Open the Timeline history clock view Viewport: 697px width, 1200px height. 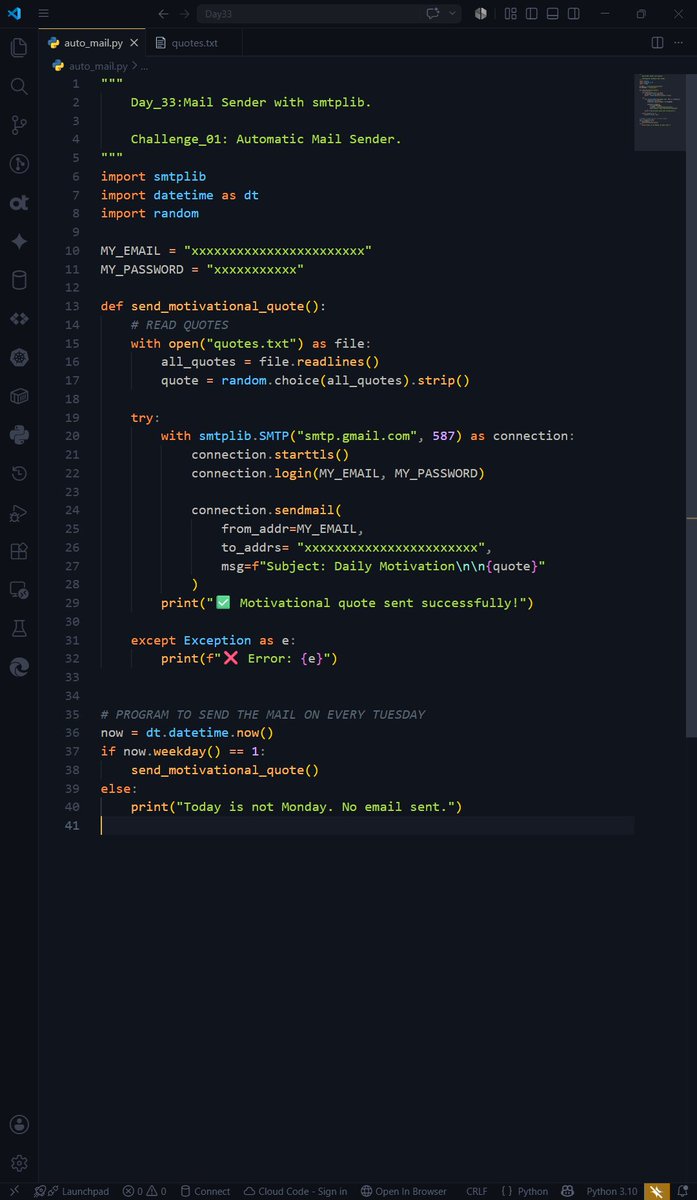pos(19,473)
